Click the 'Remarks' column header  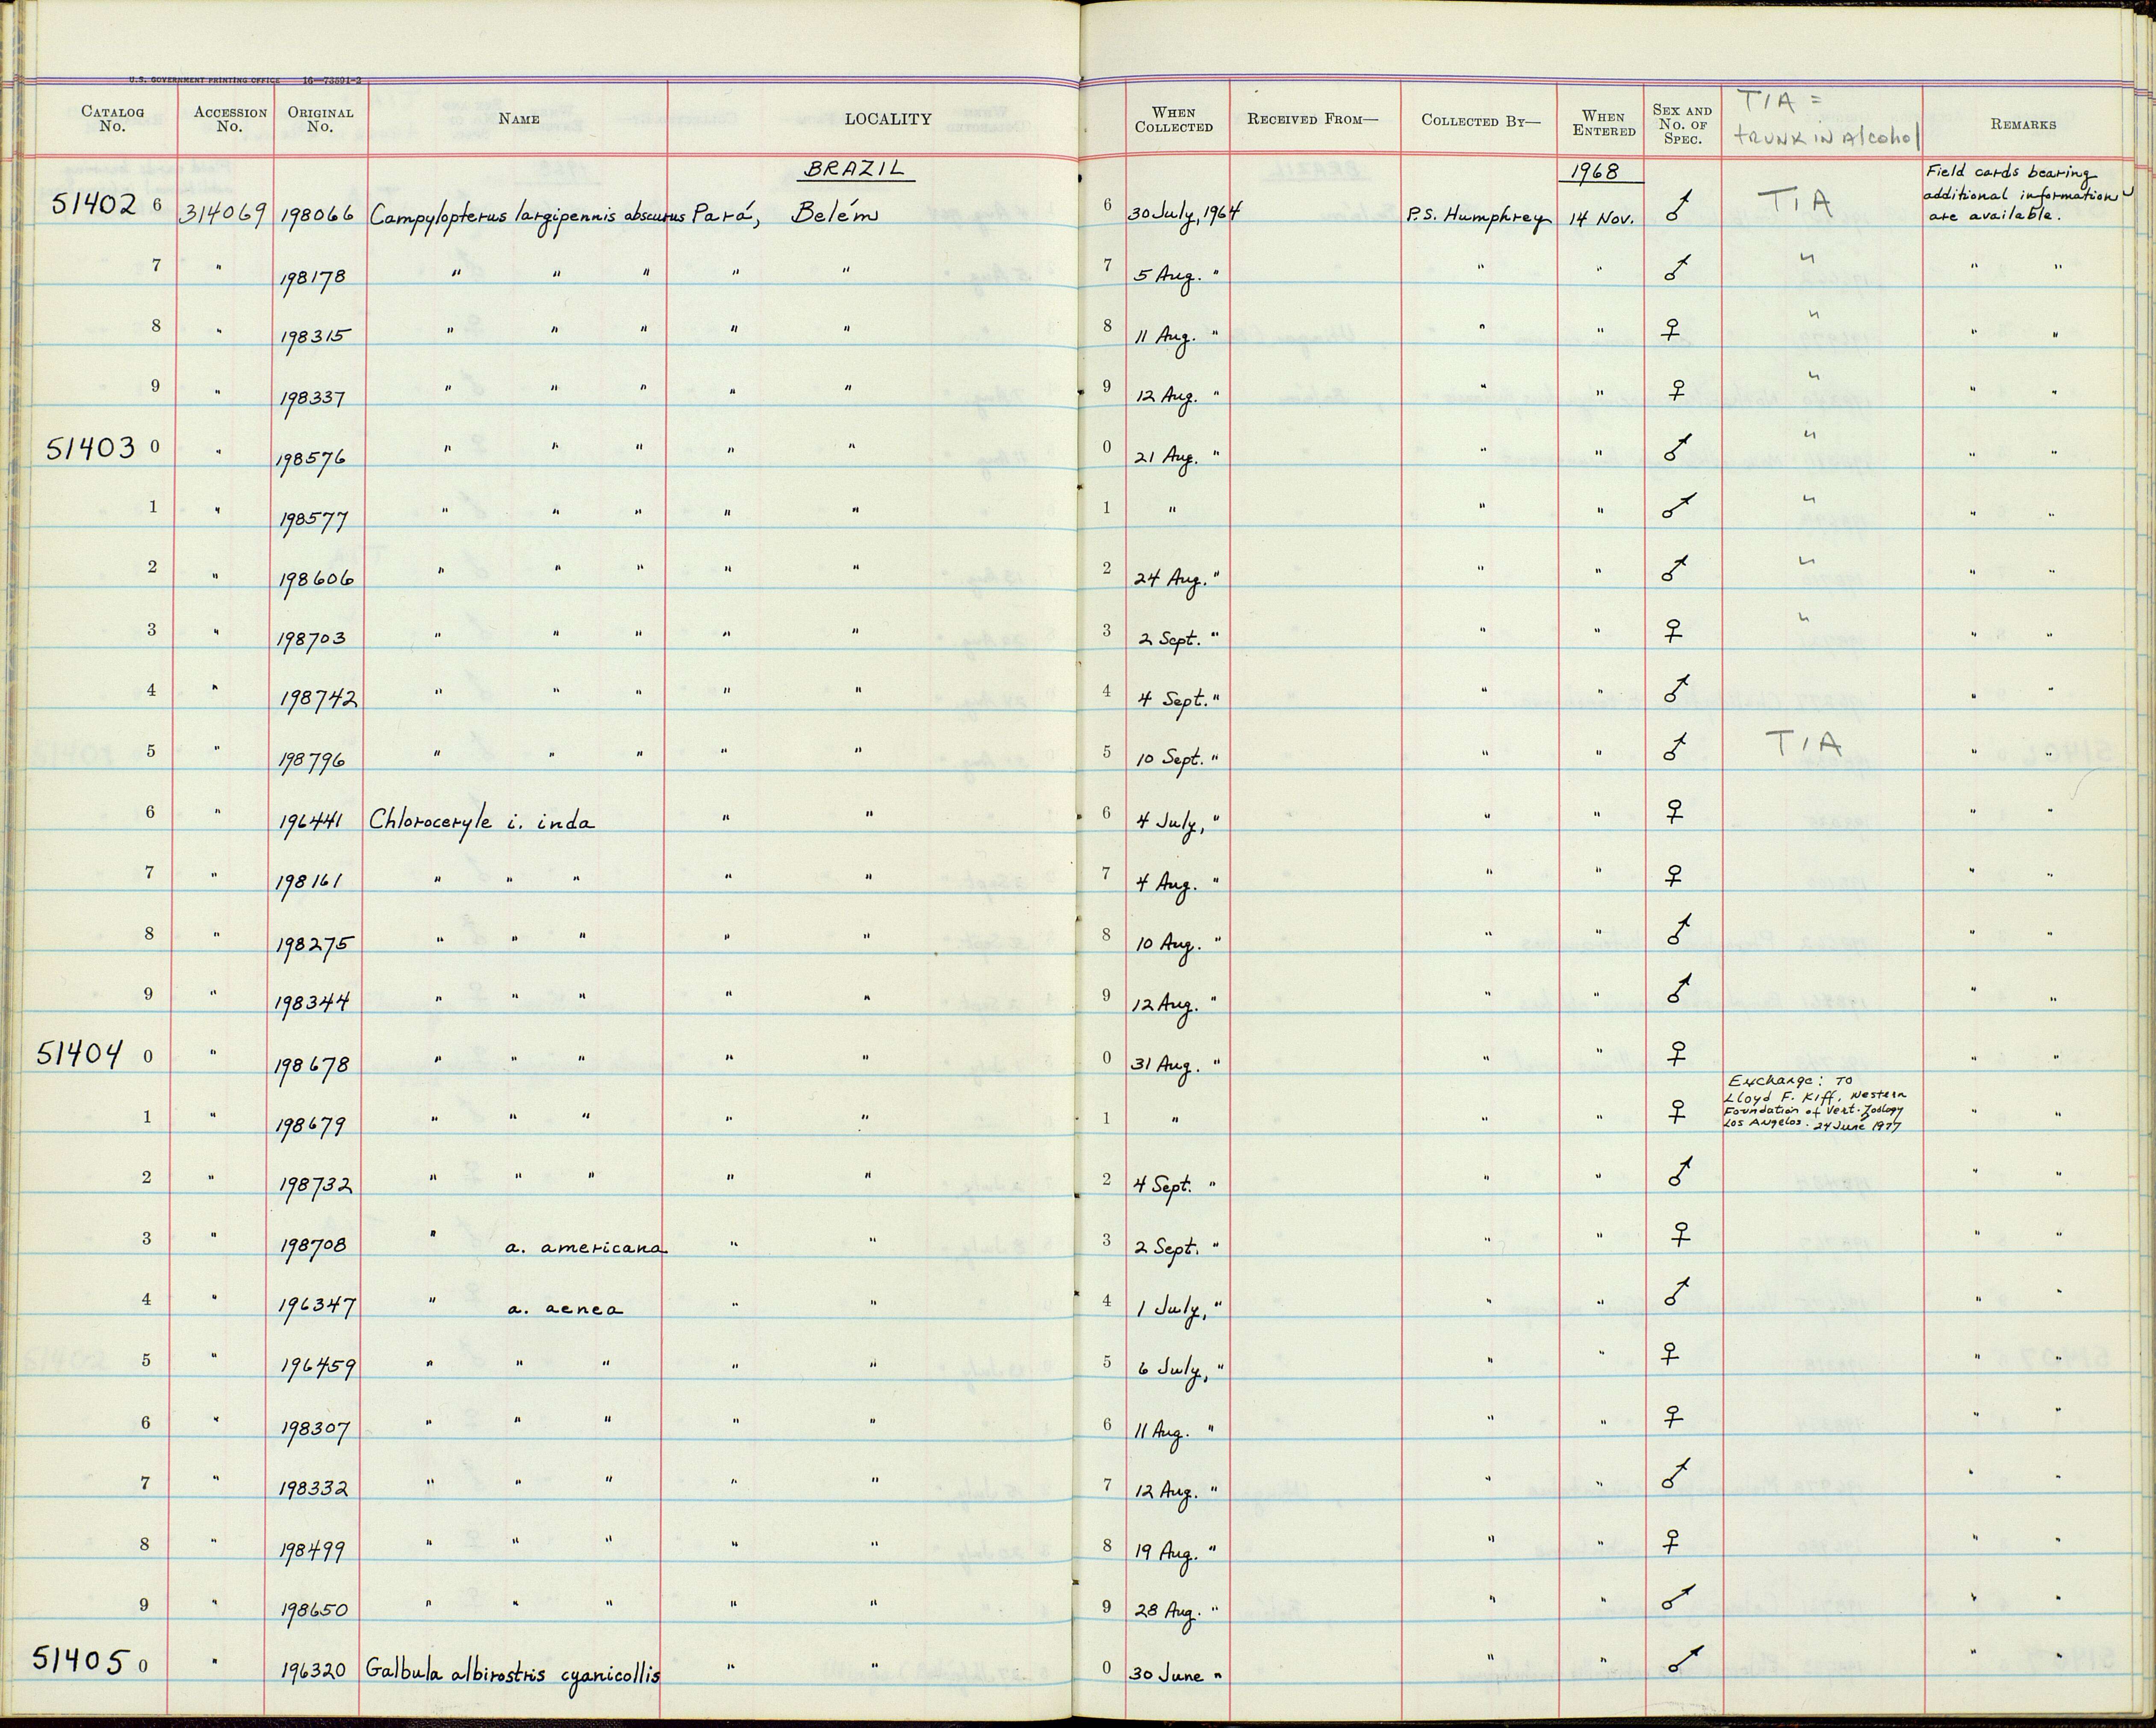pyautogui.click(x=2023, y=125)
